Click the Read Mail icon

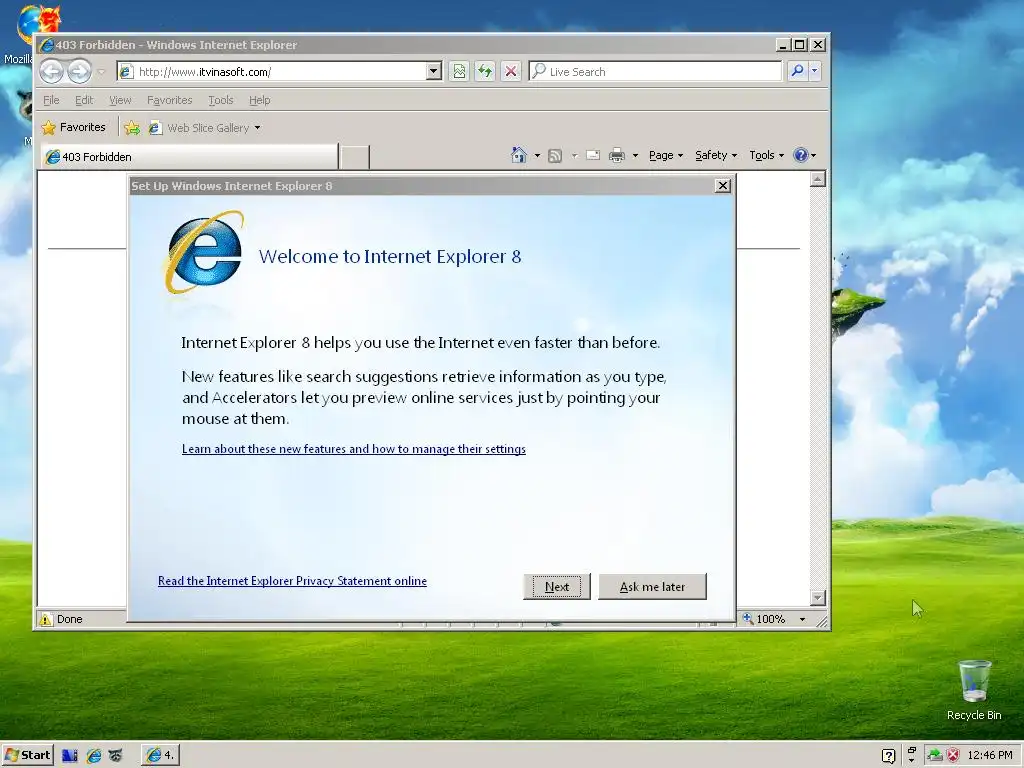(593, 155)
